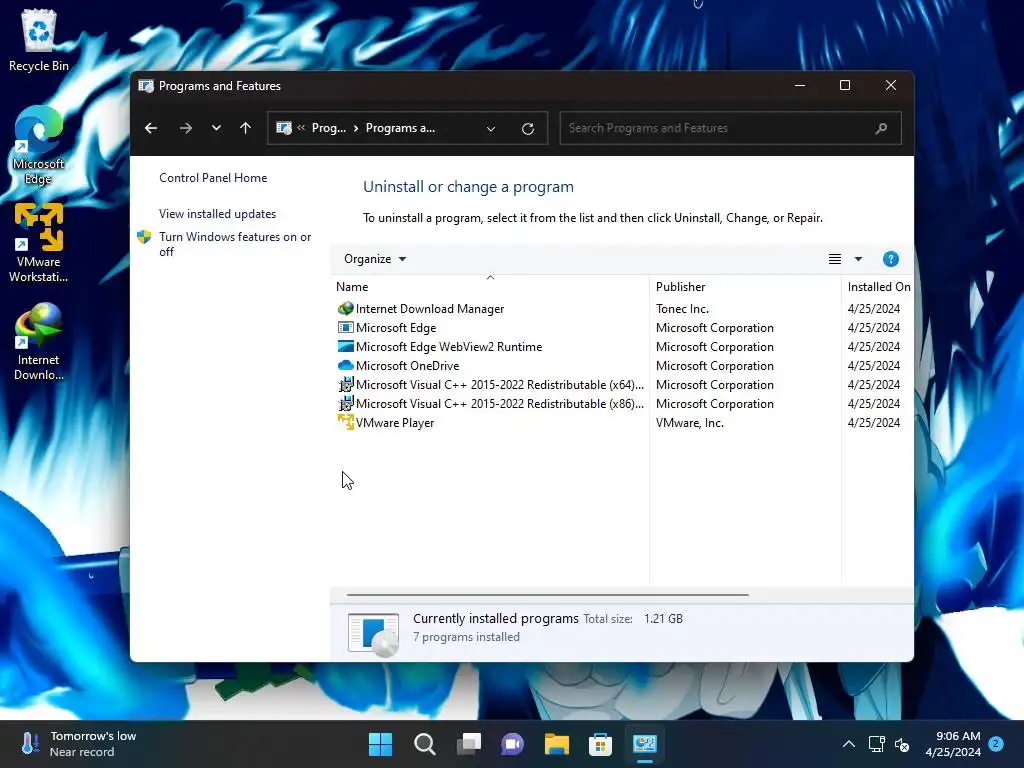Open help with the blue question icon
The height and width of the screenshot is (768, 1024).
[x=890, y=259]
